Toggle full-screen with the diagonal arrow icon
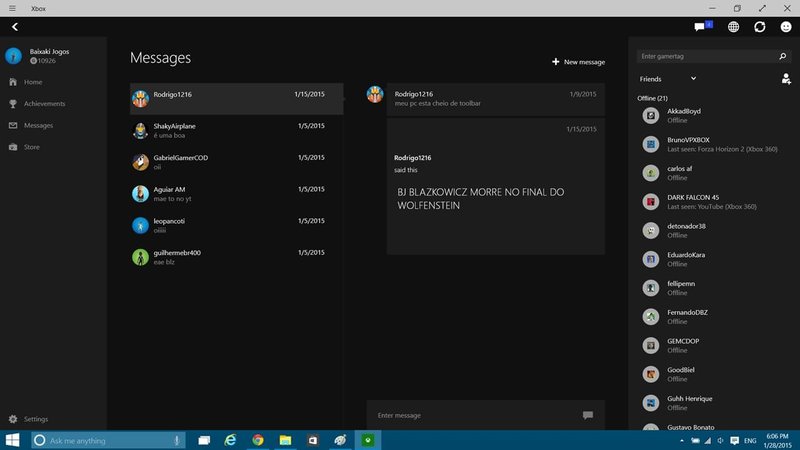This screenshot has width=800, height=450. [762, 8]
